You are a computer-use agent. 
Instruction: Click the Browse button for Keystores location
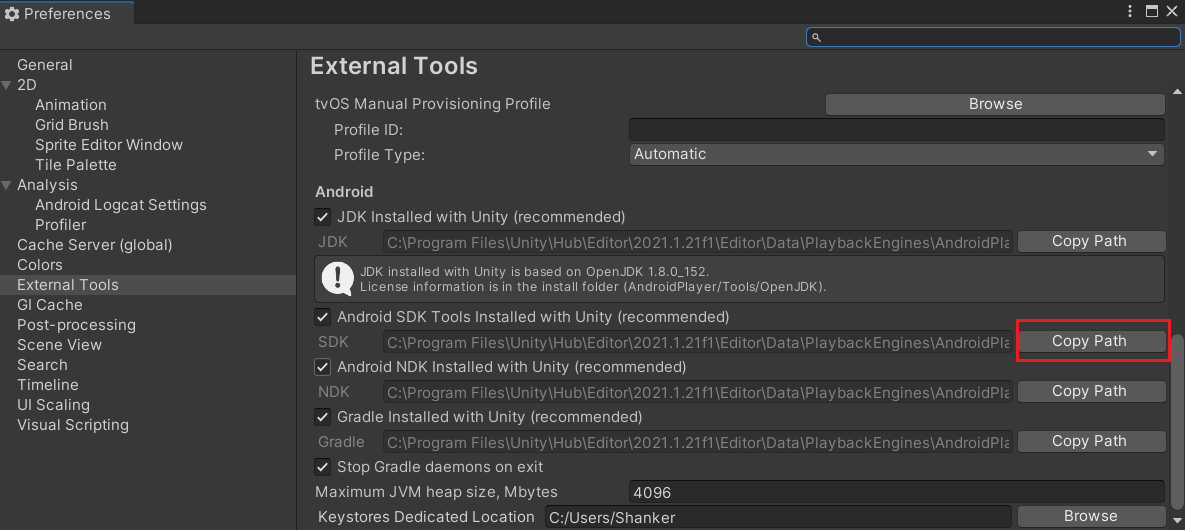[1091, 516]
